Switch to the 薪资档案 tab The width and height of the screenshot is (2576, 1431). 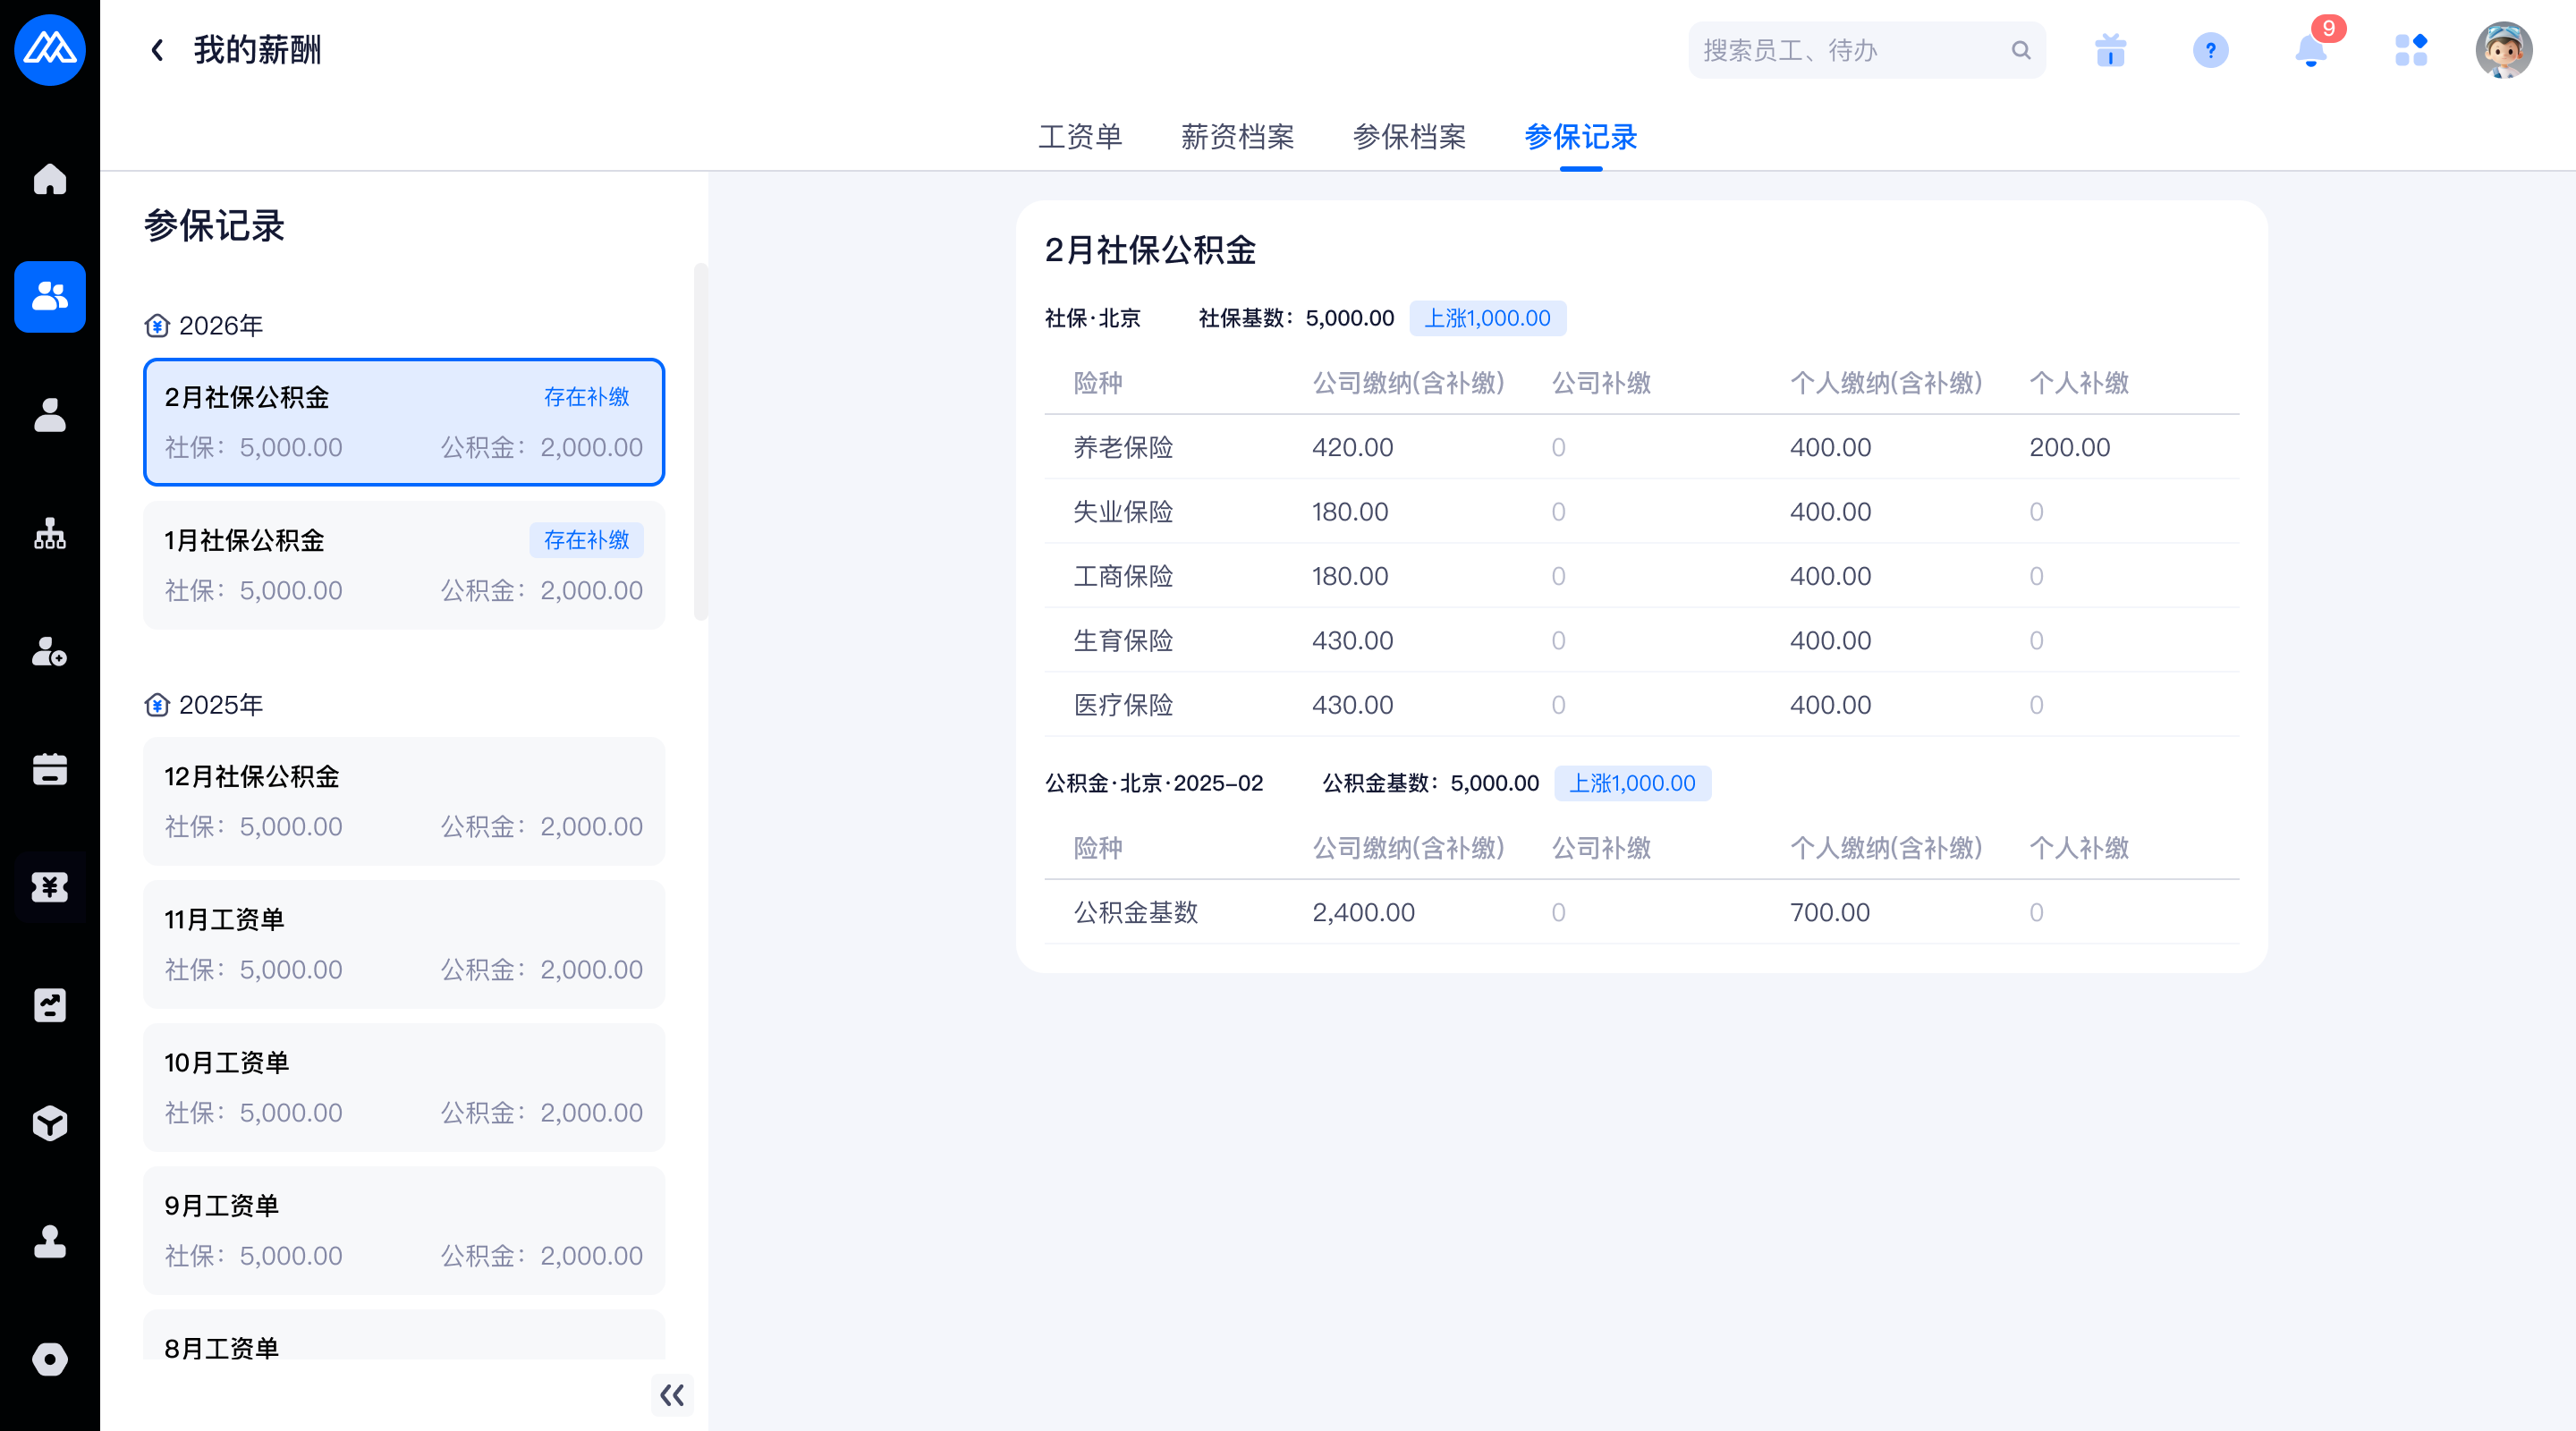[1237, 137]
